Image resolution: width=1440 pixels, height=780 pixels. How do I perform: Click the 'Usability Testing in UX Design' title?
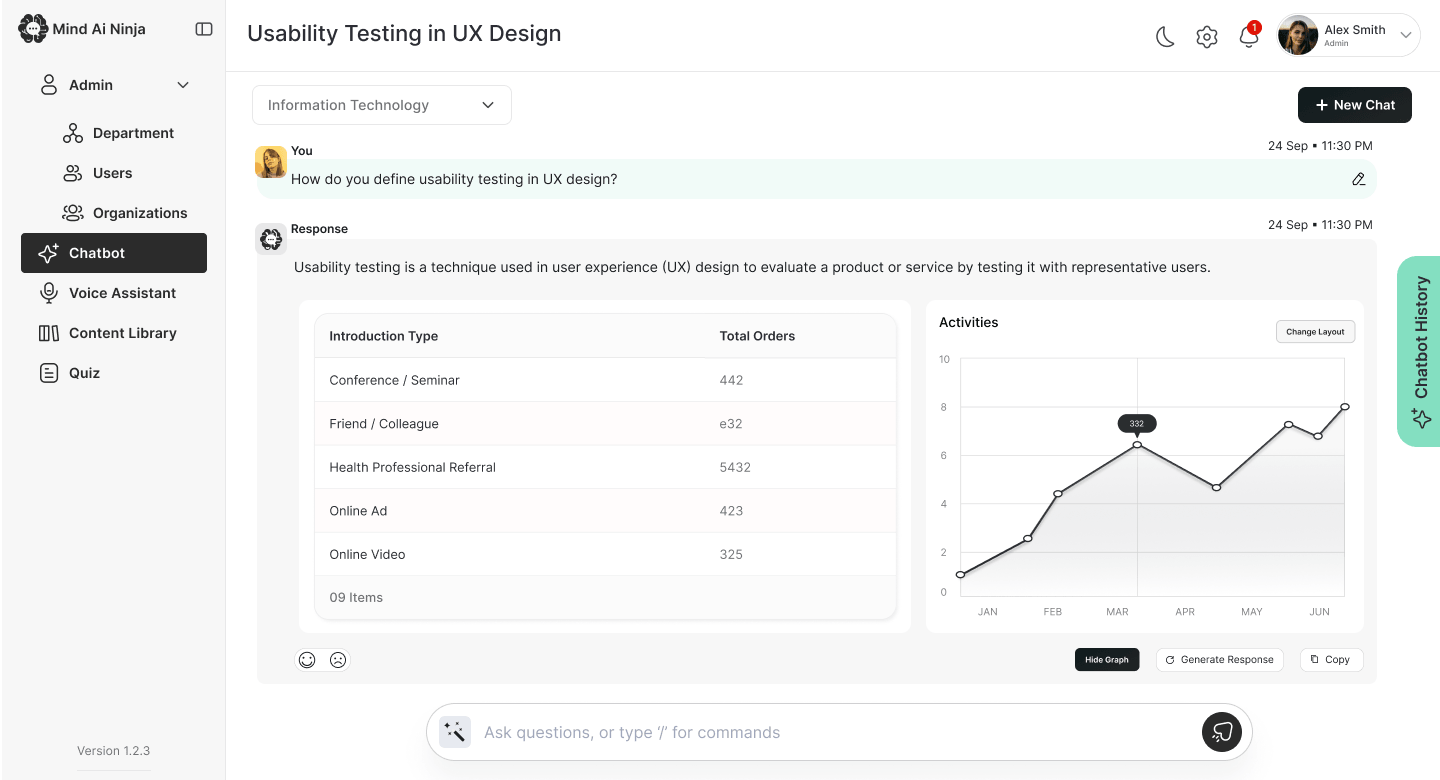click(x=404, y=33)
